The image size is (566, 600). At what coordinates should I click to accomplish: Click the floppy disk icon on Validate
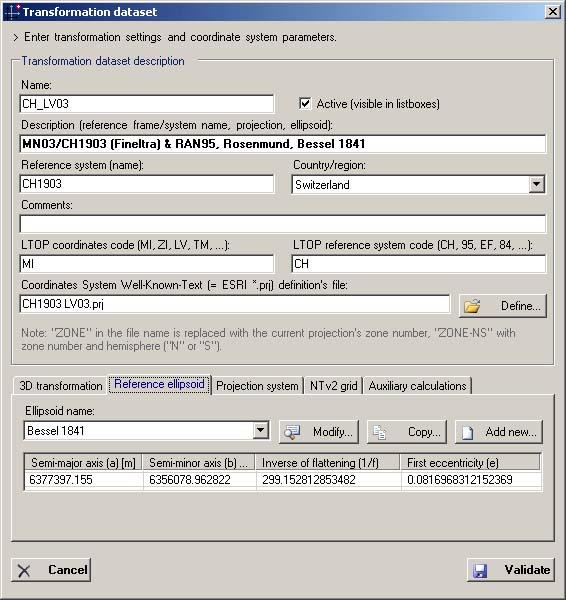(480, 571)
